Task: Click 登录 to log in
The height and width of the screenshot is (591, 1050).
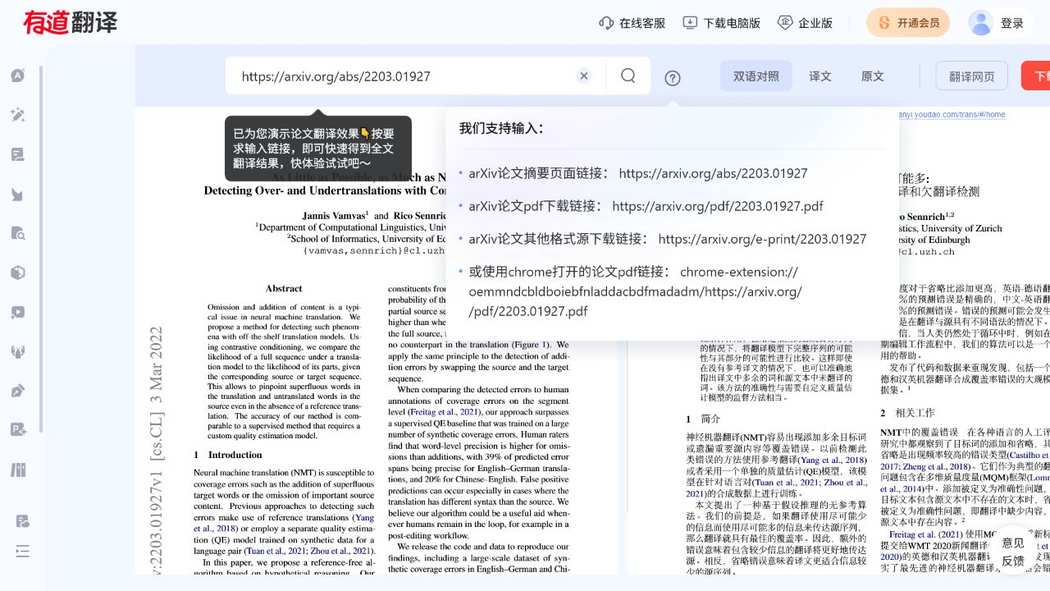Action: click(x=1012, y=23)
